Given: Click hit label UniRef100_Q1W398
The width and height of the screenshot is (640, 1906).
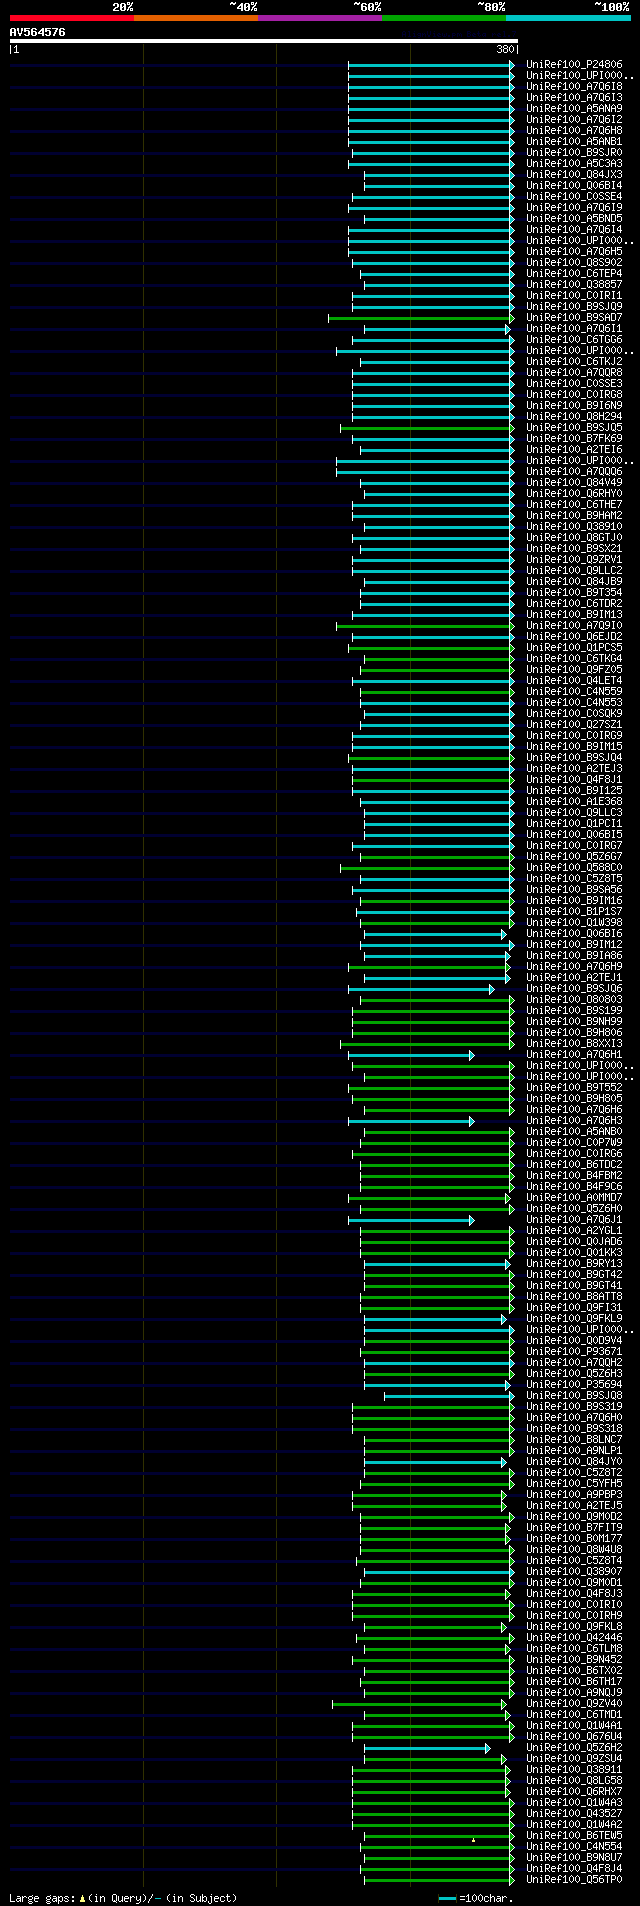Looking at the screenshot, I should [x=574, y=923].
